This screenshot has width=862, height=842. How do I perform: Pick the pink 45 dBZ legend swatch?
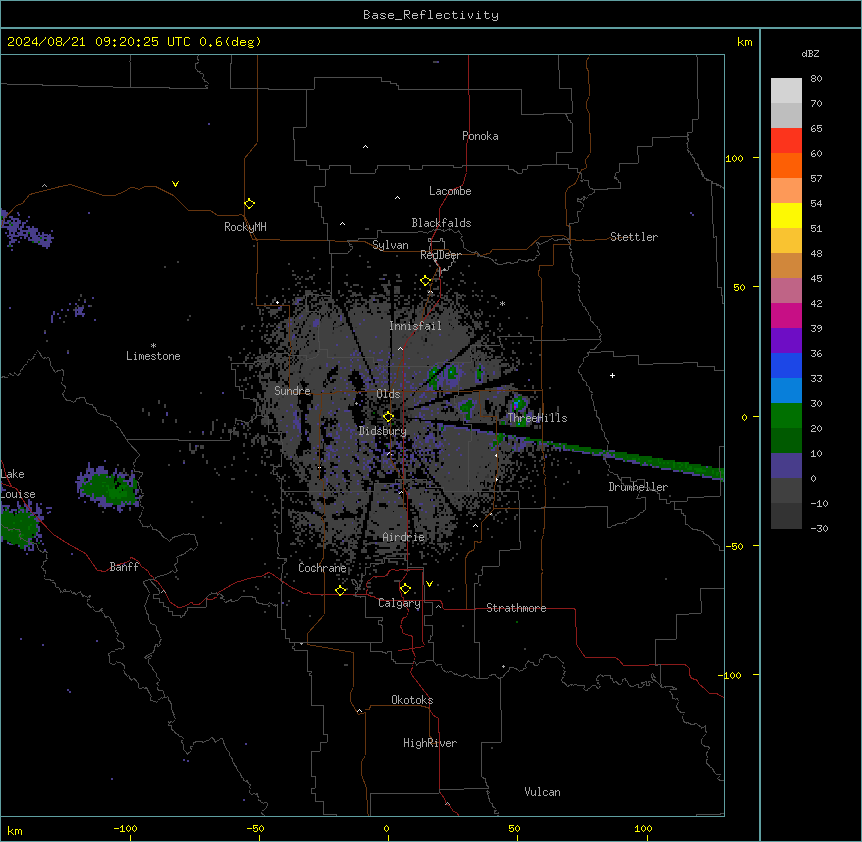(x=786, y=291)
